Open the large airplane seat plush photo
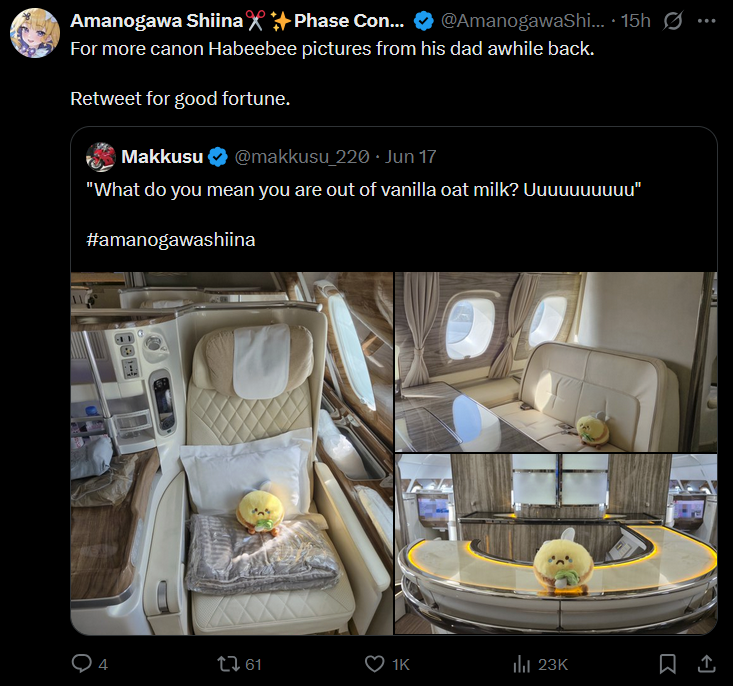 (x=232, y=453)
